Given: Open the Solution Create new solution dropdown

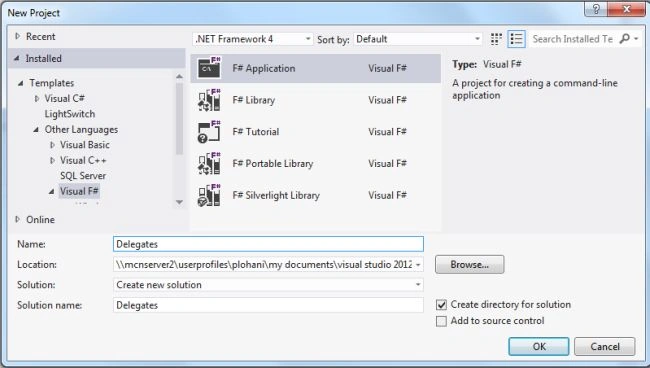Looking at the screenshot, I should [x=268, y=285].
